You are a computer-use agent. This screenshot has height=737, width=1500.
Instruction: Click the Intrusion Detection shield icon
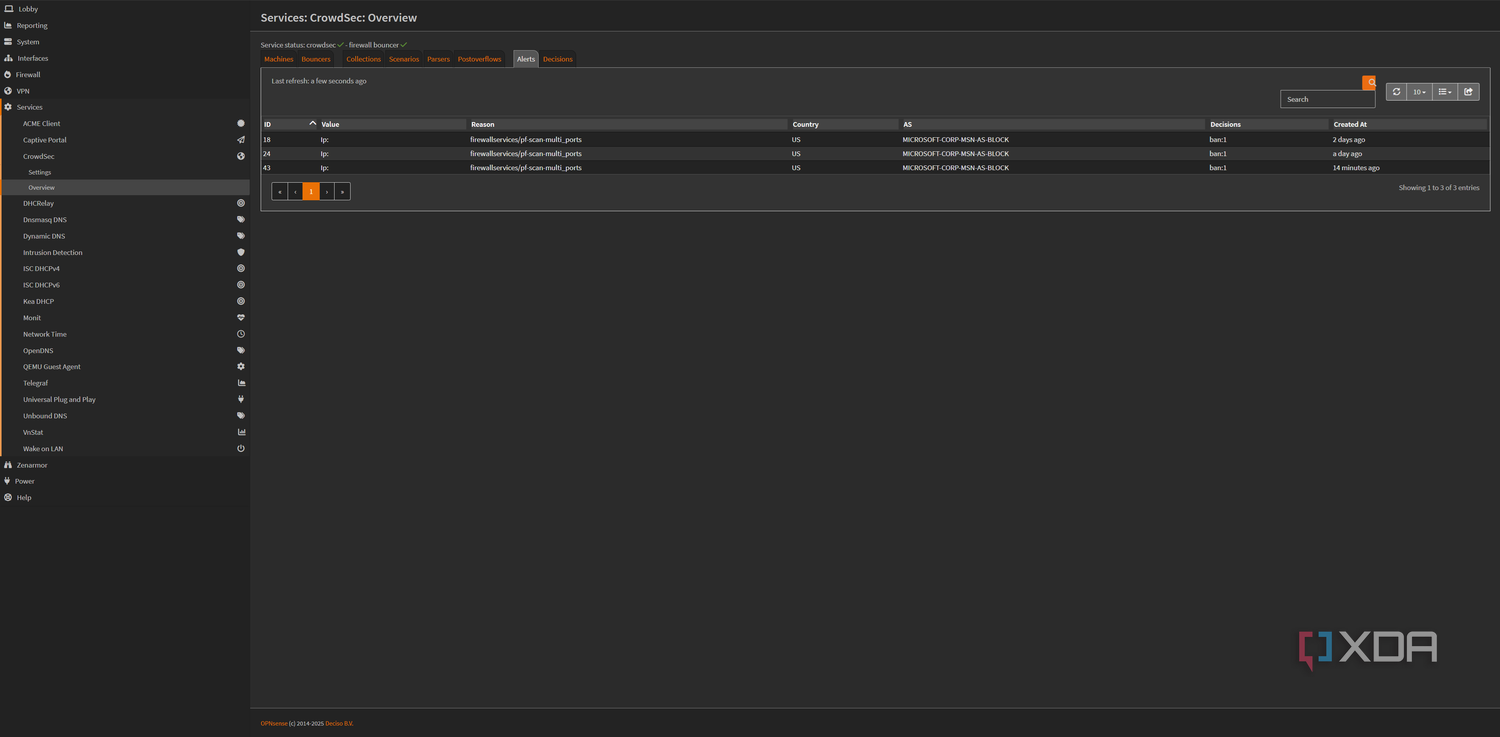point(241,252)
